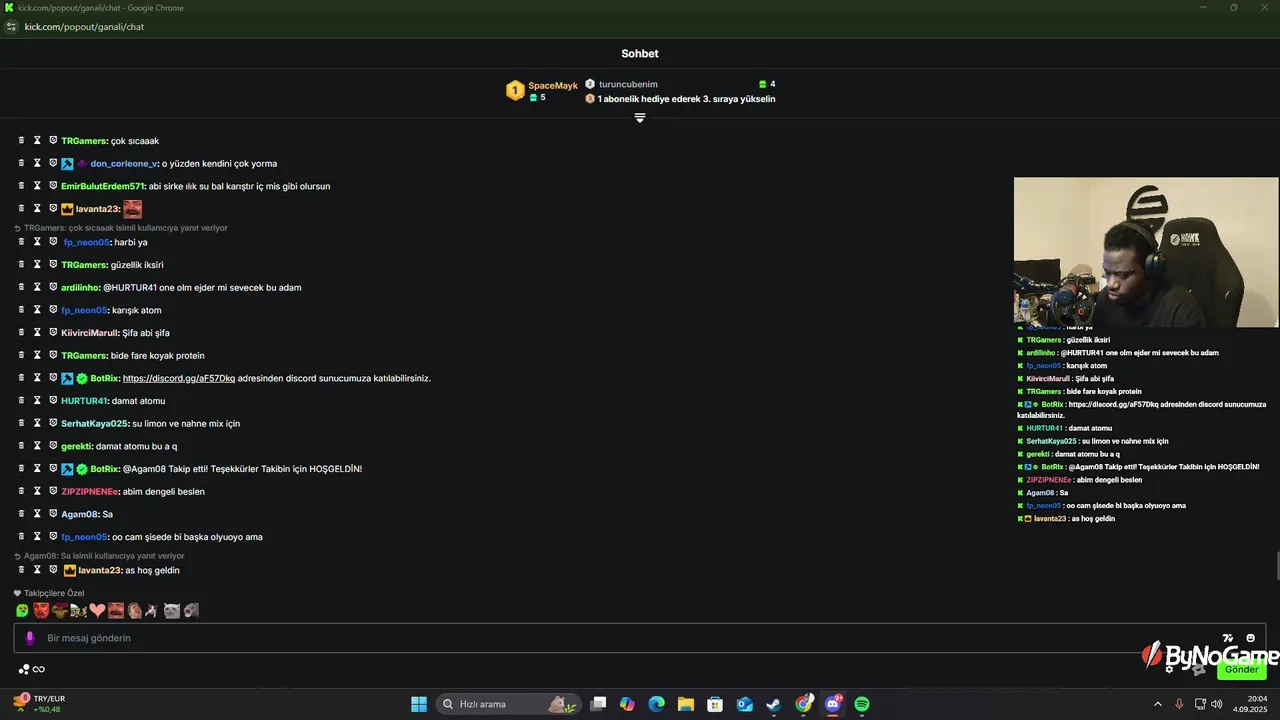Click the purple microphone icon in message box
1280x720 pixels.
29,638
